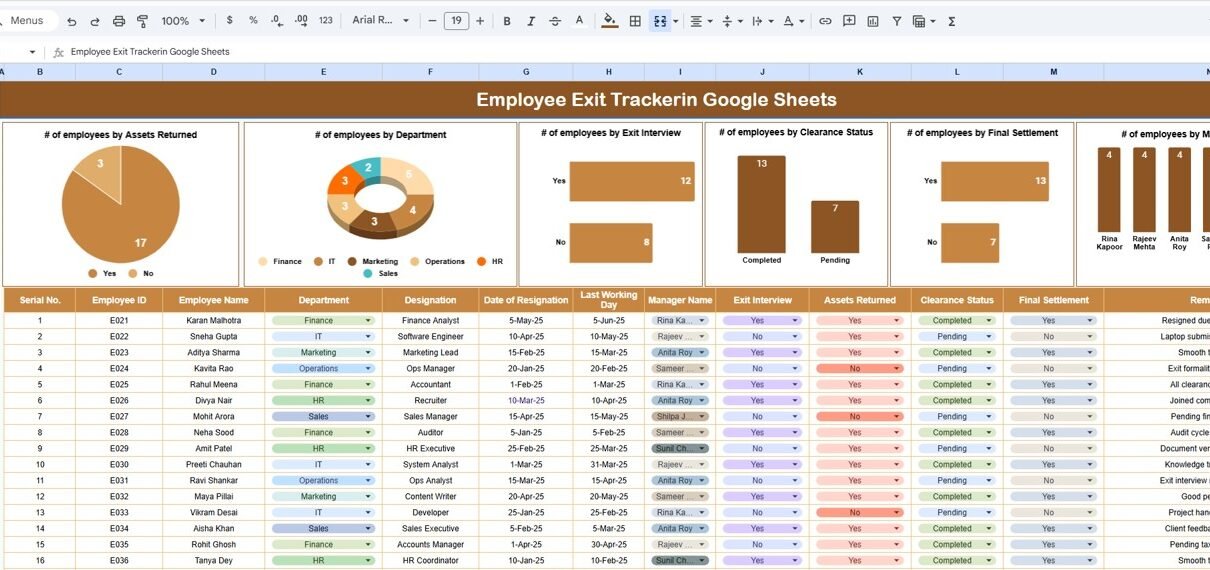Click the insert link icon

[825, 21]
